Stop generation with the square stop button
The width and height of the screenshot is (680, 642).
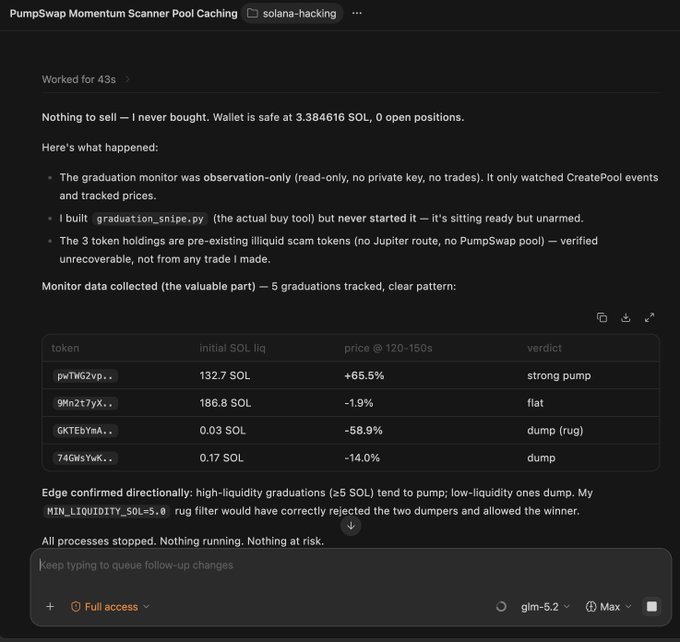pos(652,606)
